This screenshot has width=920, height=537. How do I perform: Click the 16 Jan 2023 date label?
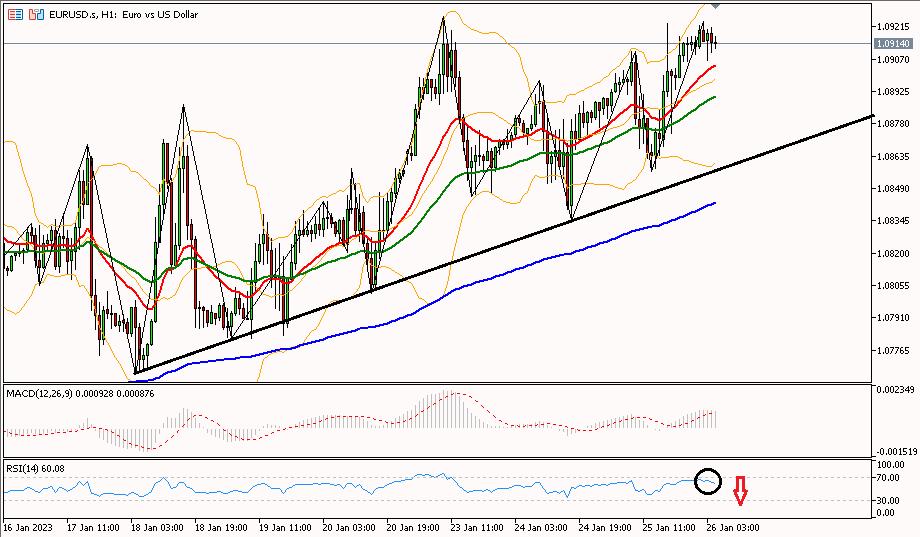coord(27,526)
